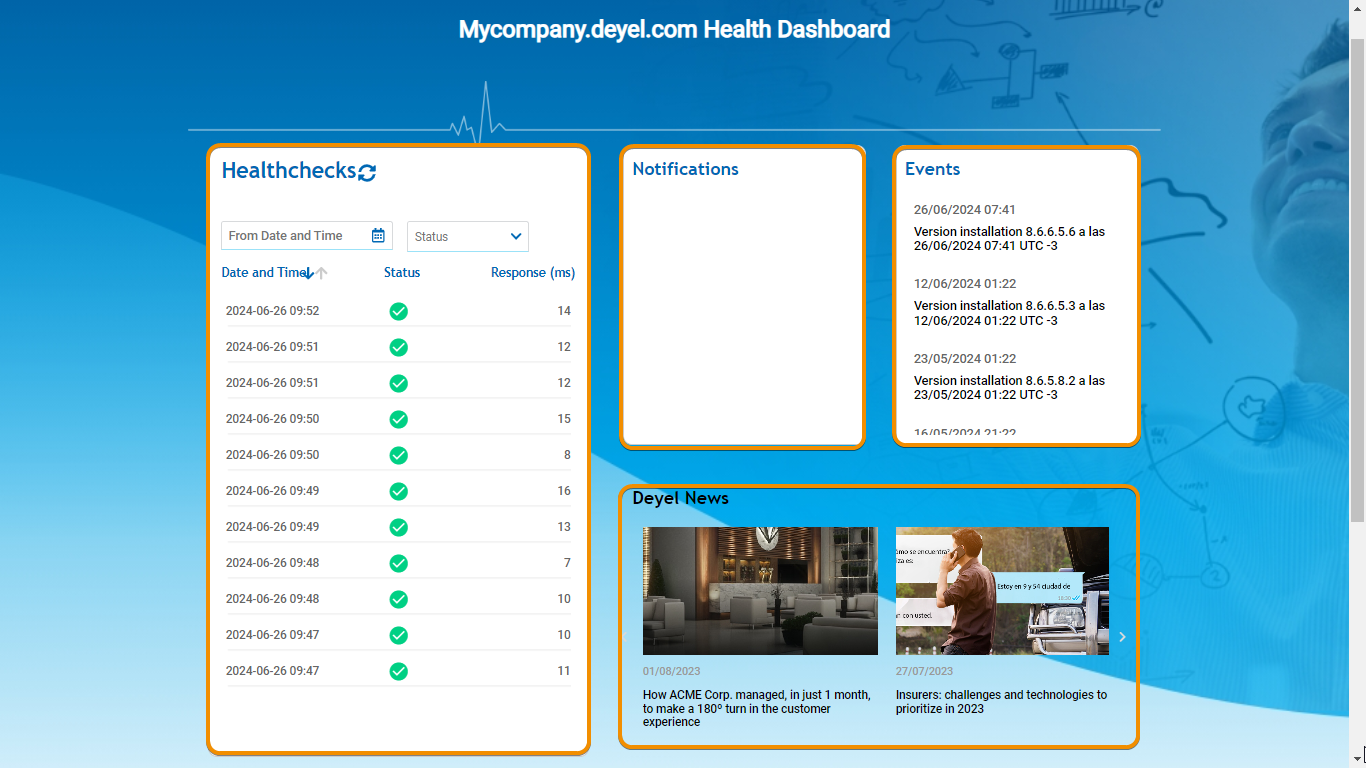Image resolution: width=1366 pixels, height=768 pixels.
Task: Click the success icon beside the first 09:49 entry
Action: (x=398, y=491)
